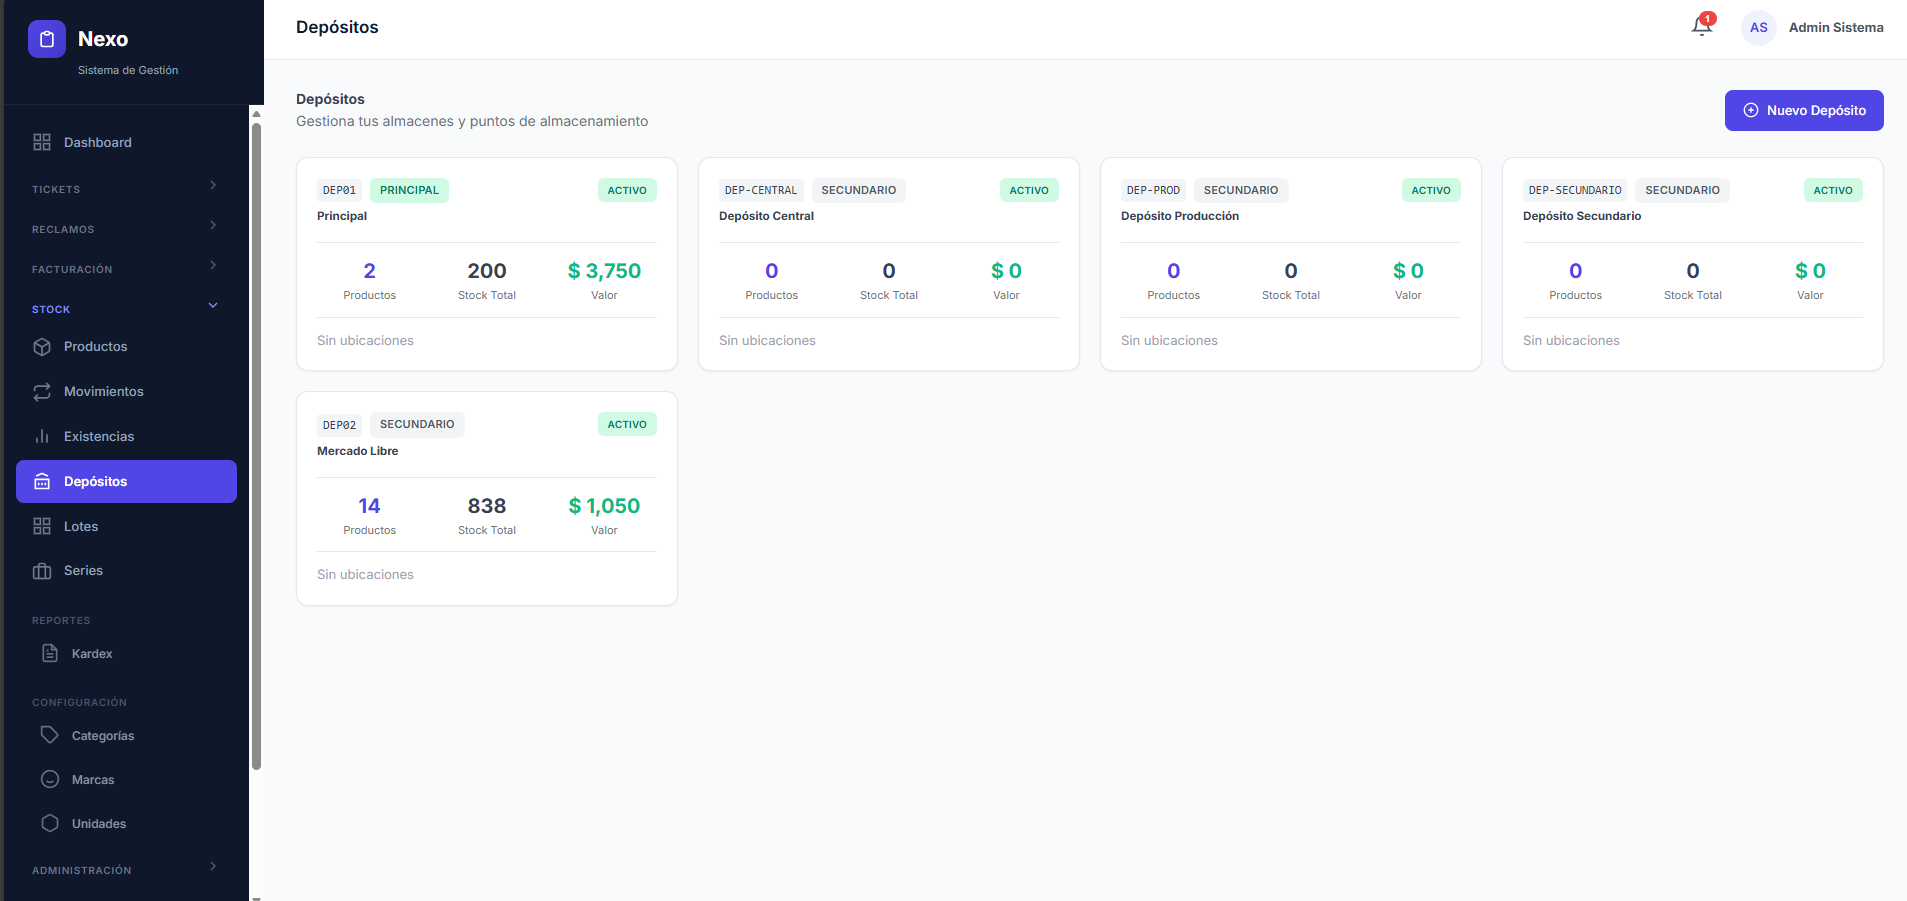Click the Existencias bar chart icon
This screenshot has height=901, width=1907.
pyautogui.click(x=42, y=437)
